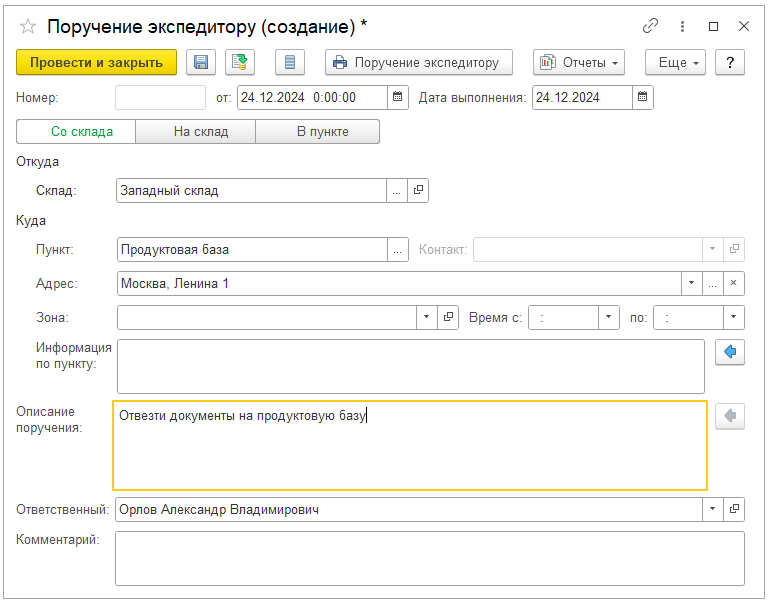Viewport: 774px width, 604px height.
Task: Click into the Комментарий text field
Action: click(430, 557)
